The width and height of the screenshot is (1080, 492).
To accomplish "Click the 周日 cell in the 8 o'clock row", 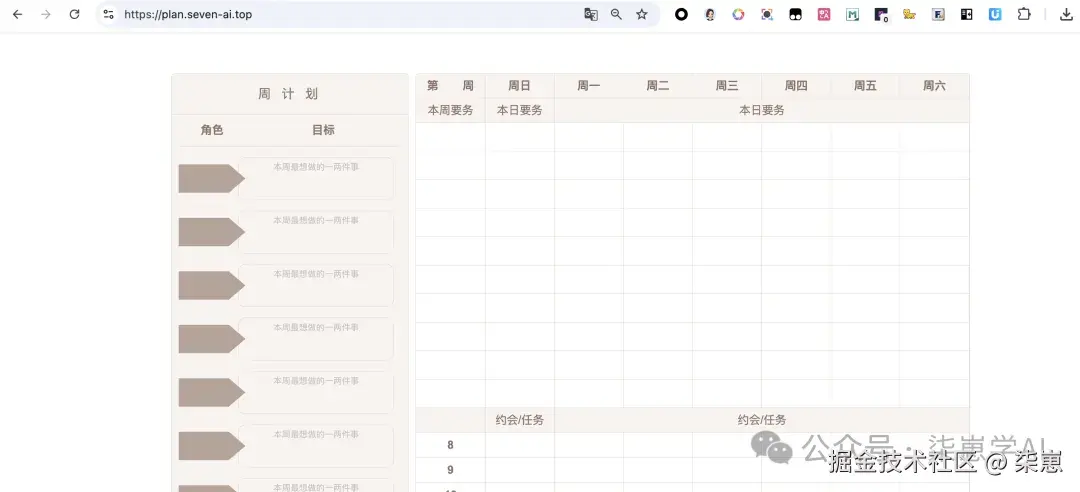I will tap(519, 445).
